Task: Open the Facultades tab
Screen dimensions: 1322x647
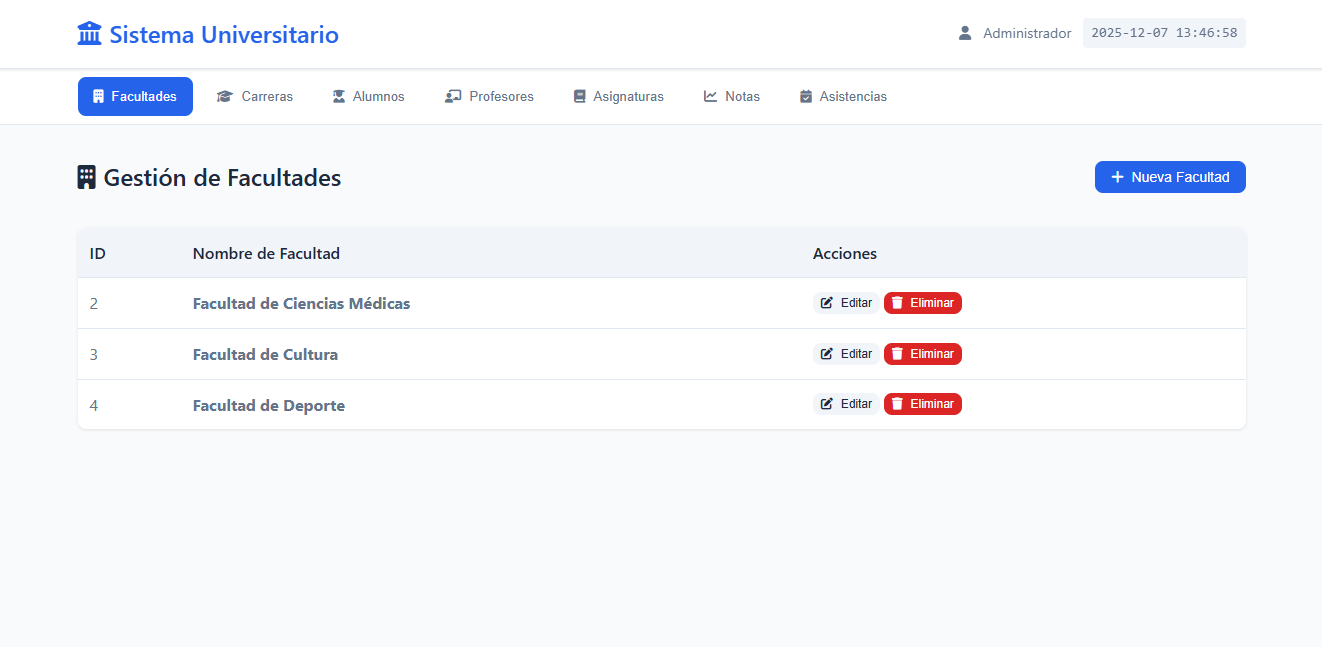Action: (x=135, y=97)
